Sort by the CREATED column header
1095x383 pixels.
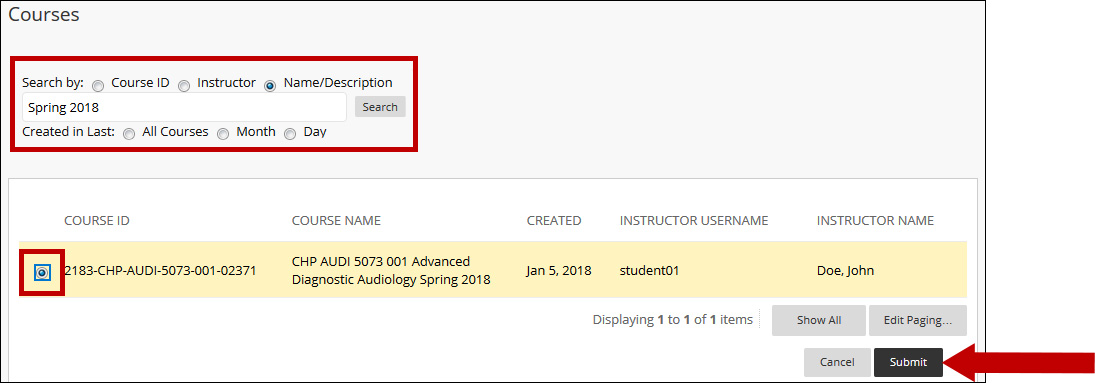click(554, 221)
